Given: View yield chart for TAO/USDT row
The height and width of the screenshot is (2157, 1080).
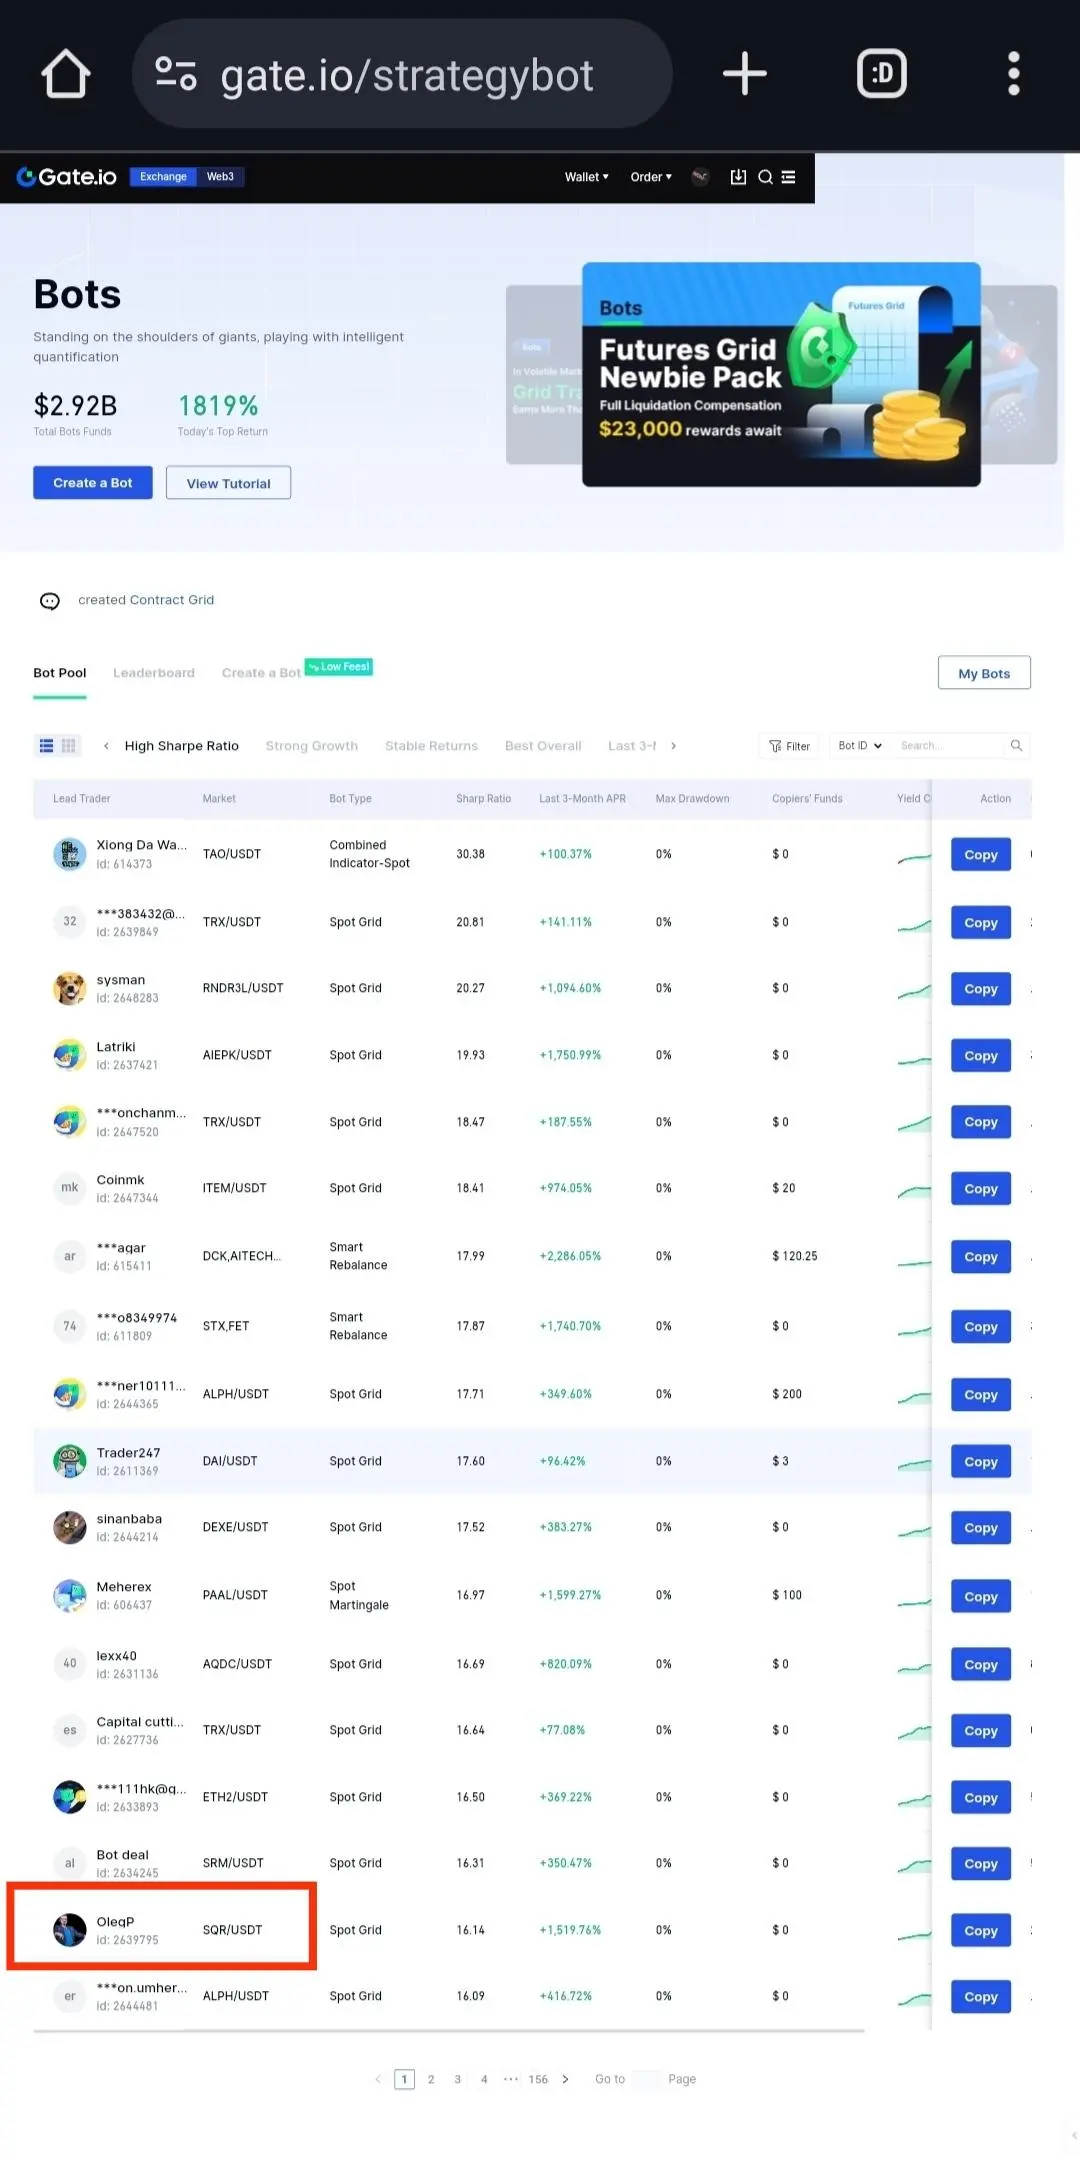Looking at the screenshot, I should point(913,857).
